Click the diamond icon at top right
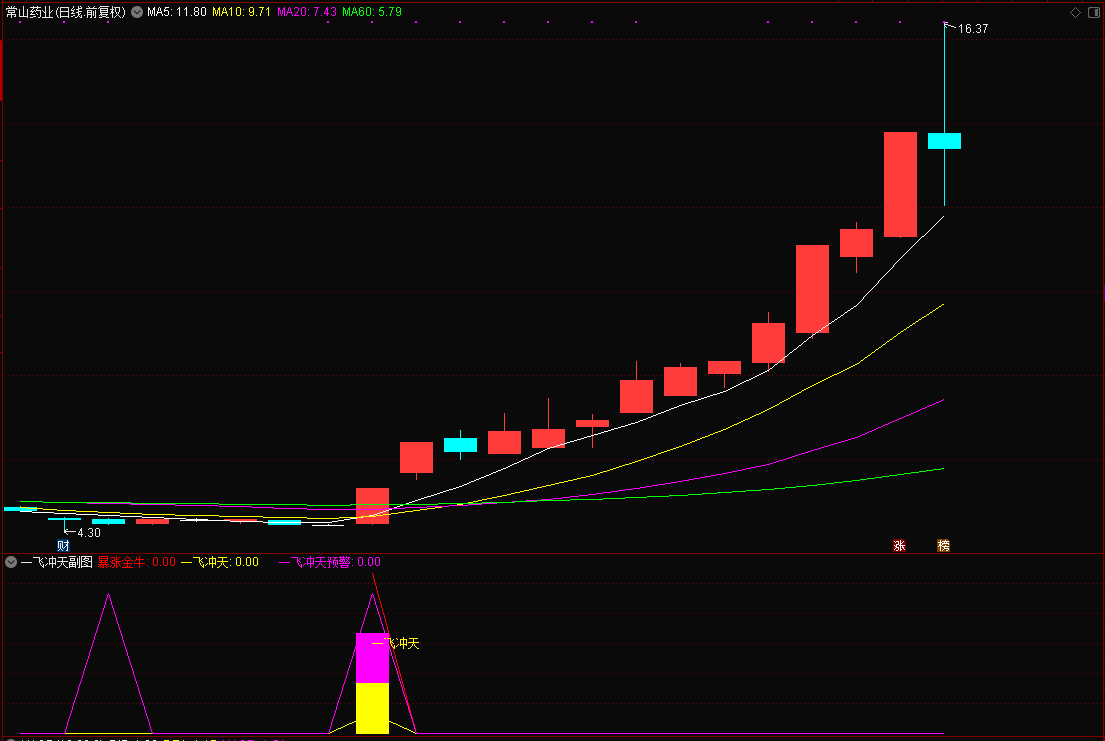 tap(1075, 12)
